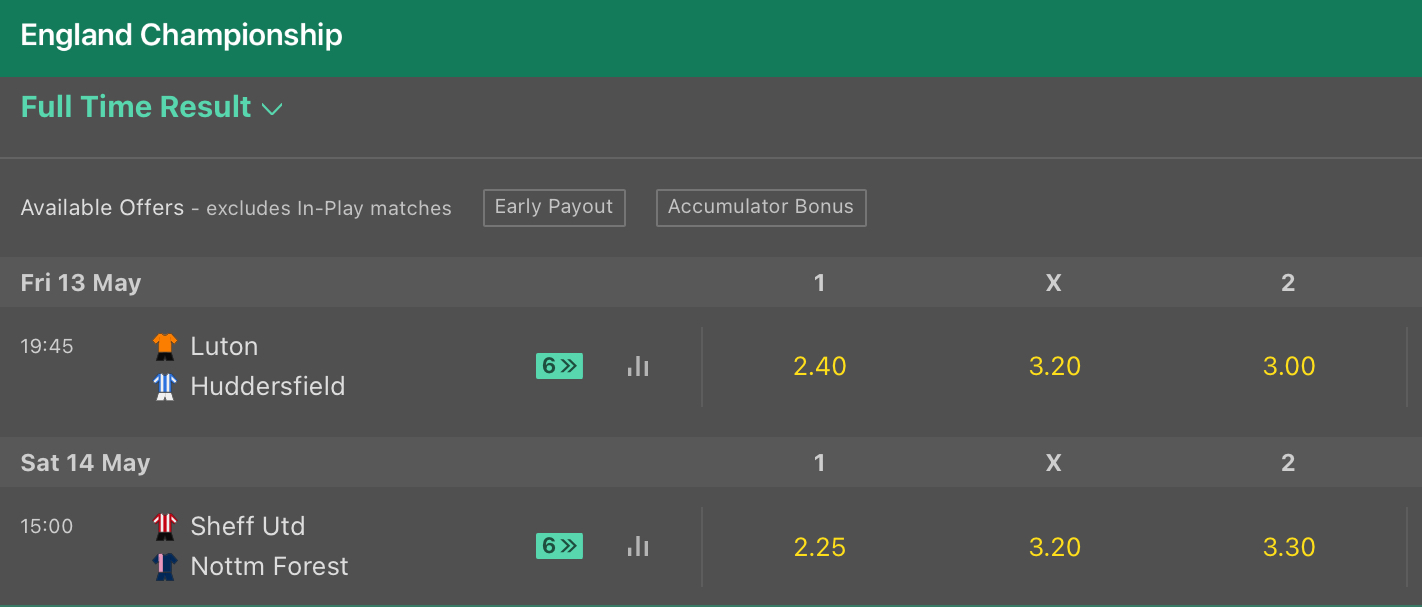This screenshot has width=1422, height=607.
Task: Click Nottm Forest's kit icon
Action: click(x=164, y=566)
